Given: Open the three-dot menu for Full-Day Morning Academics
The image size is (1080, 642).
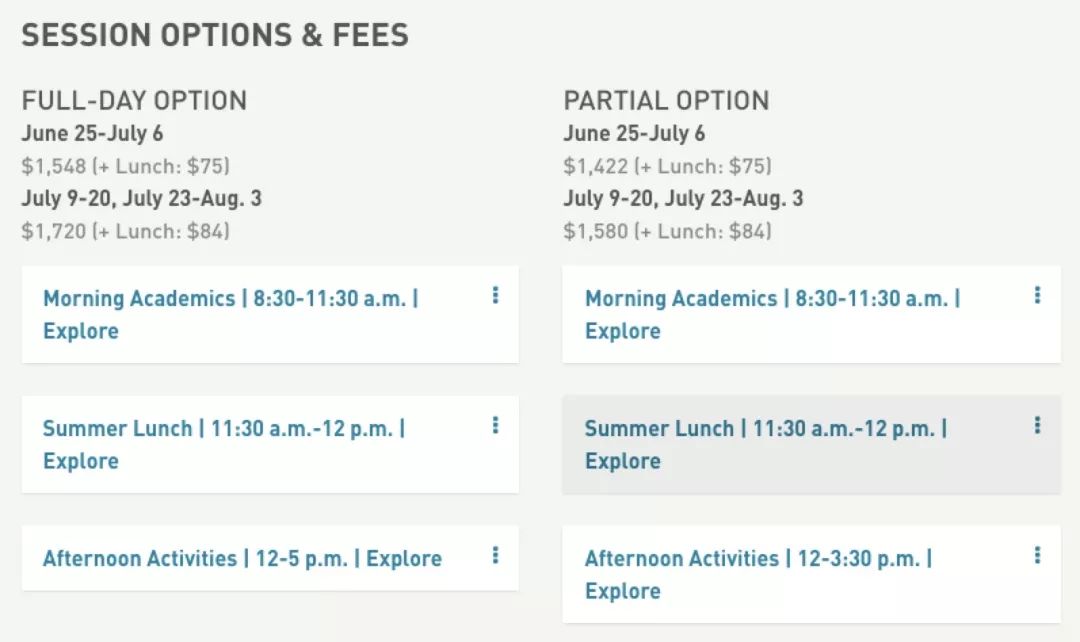Looking at the screenshot, I should [x=495, y=295].
